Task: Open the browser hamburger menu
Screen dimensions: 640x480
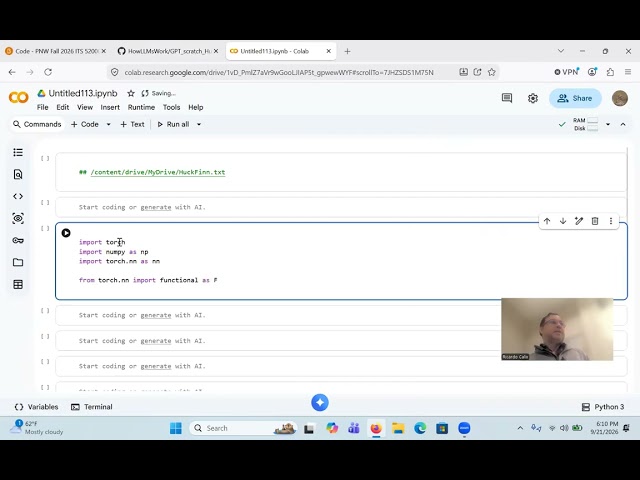Action: pos(628,72)
